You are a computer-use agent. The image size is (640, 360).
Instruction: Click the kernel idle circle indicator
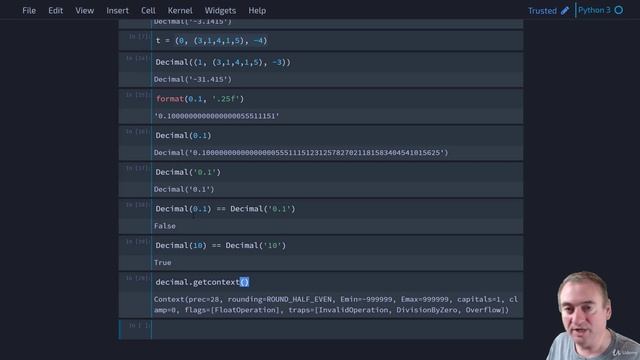[619, 10]
